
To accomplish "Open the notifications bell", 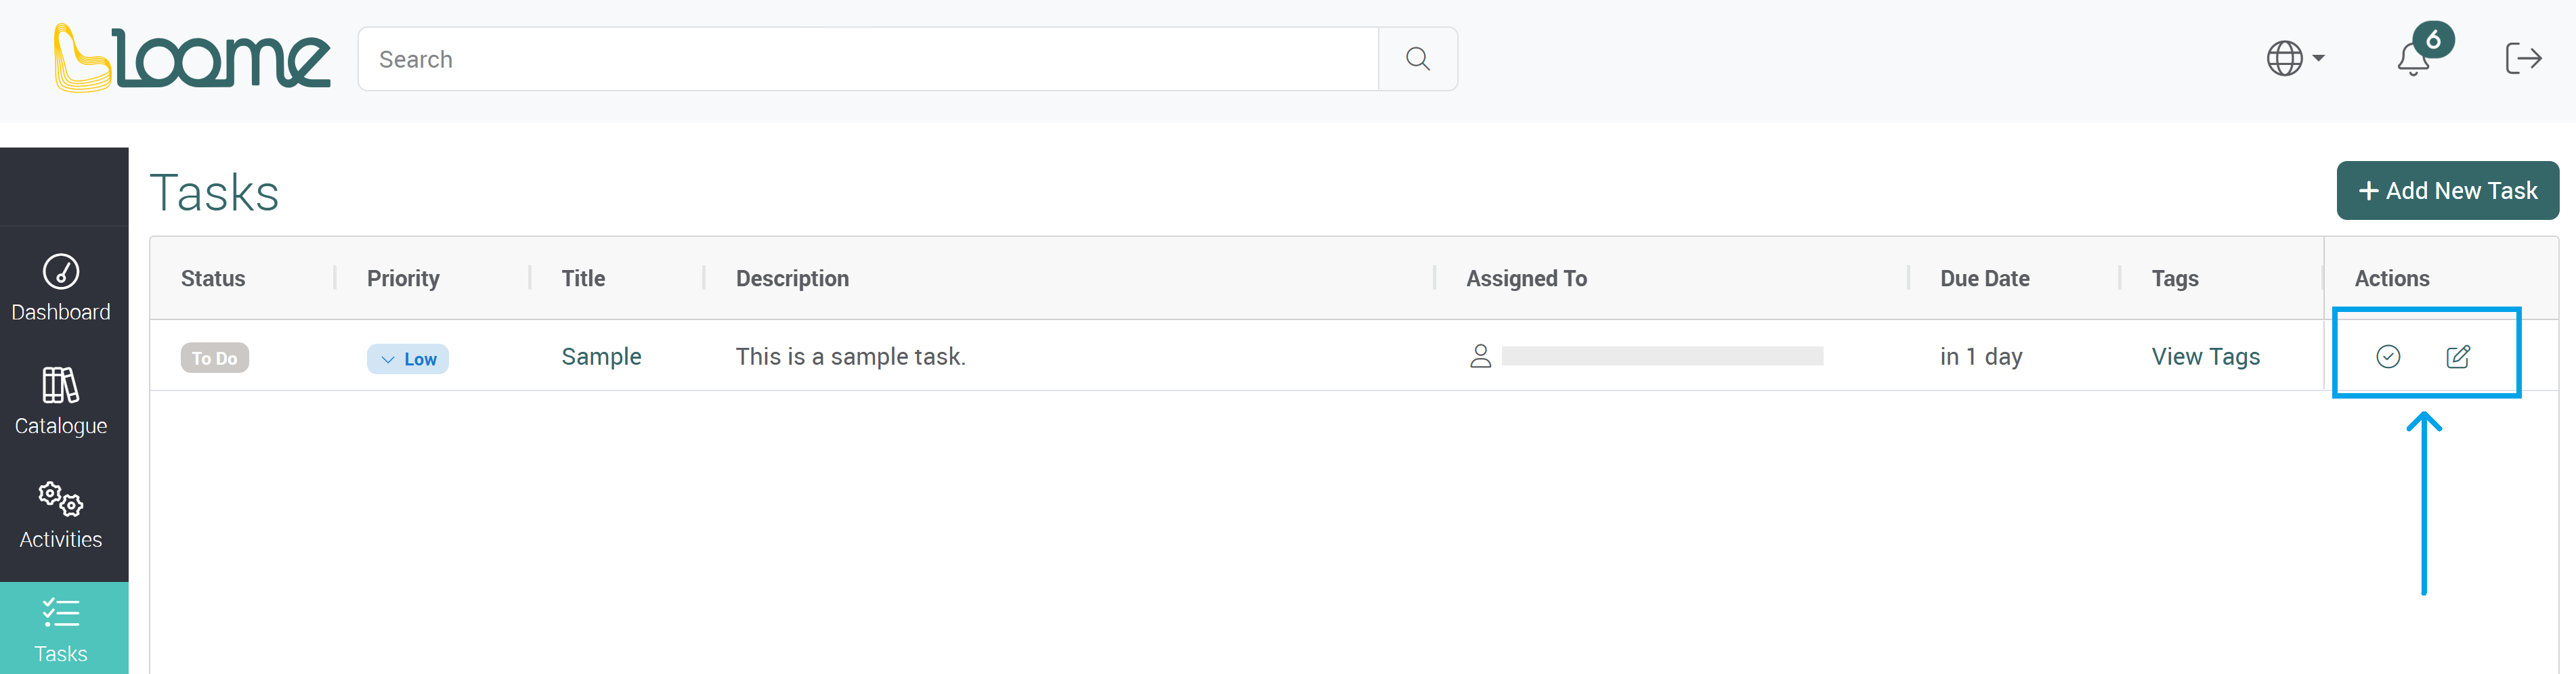I will click(x=2414, y=60).
